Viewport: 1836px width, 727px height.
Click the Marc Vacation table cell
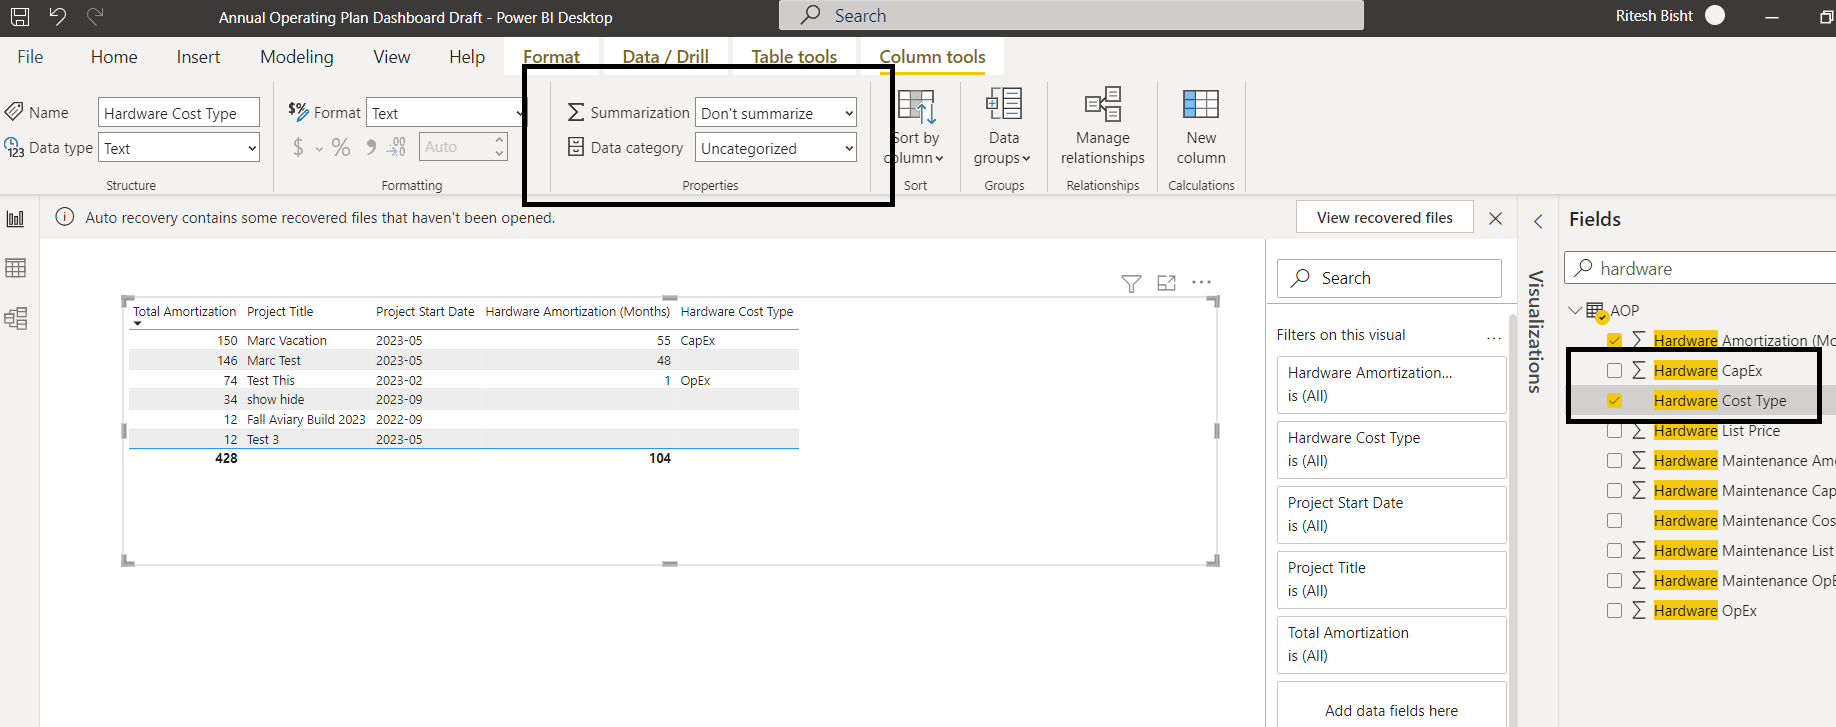[287, 340]
